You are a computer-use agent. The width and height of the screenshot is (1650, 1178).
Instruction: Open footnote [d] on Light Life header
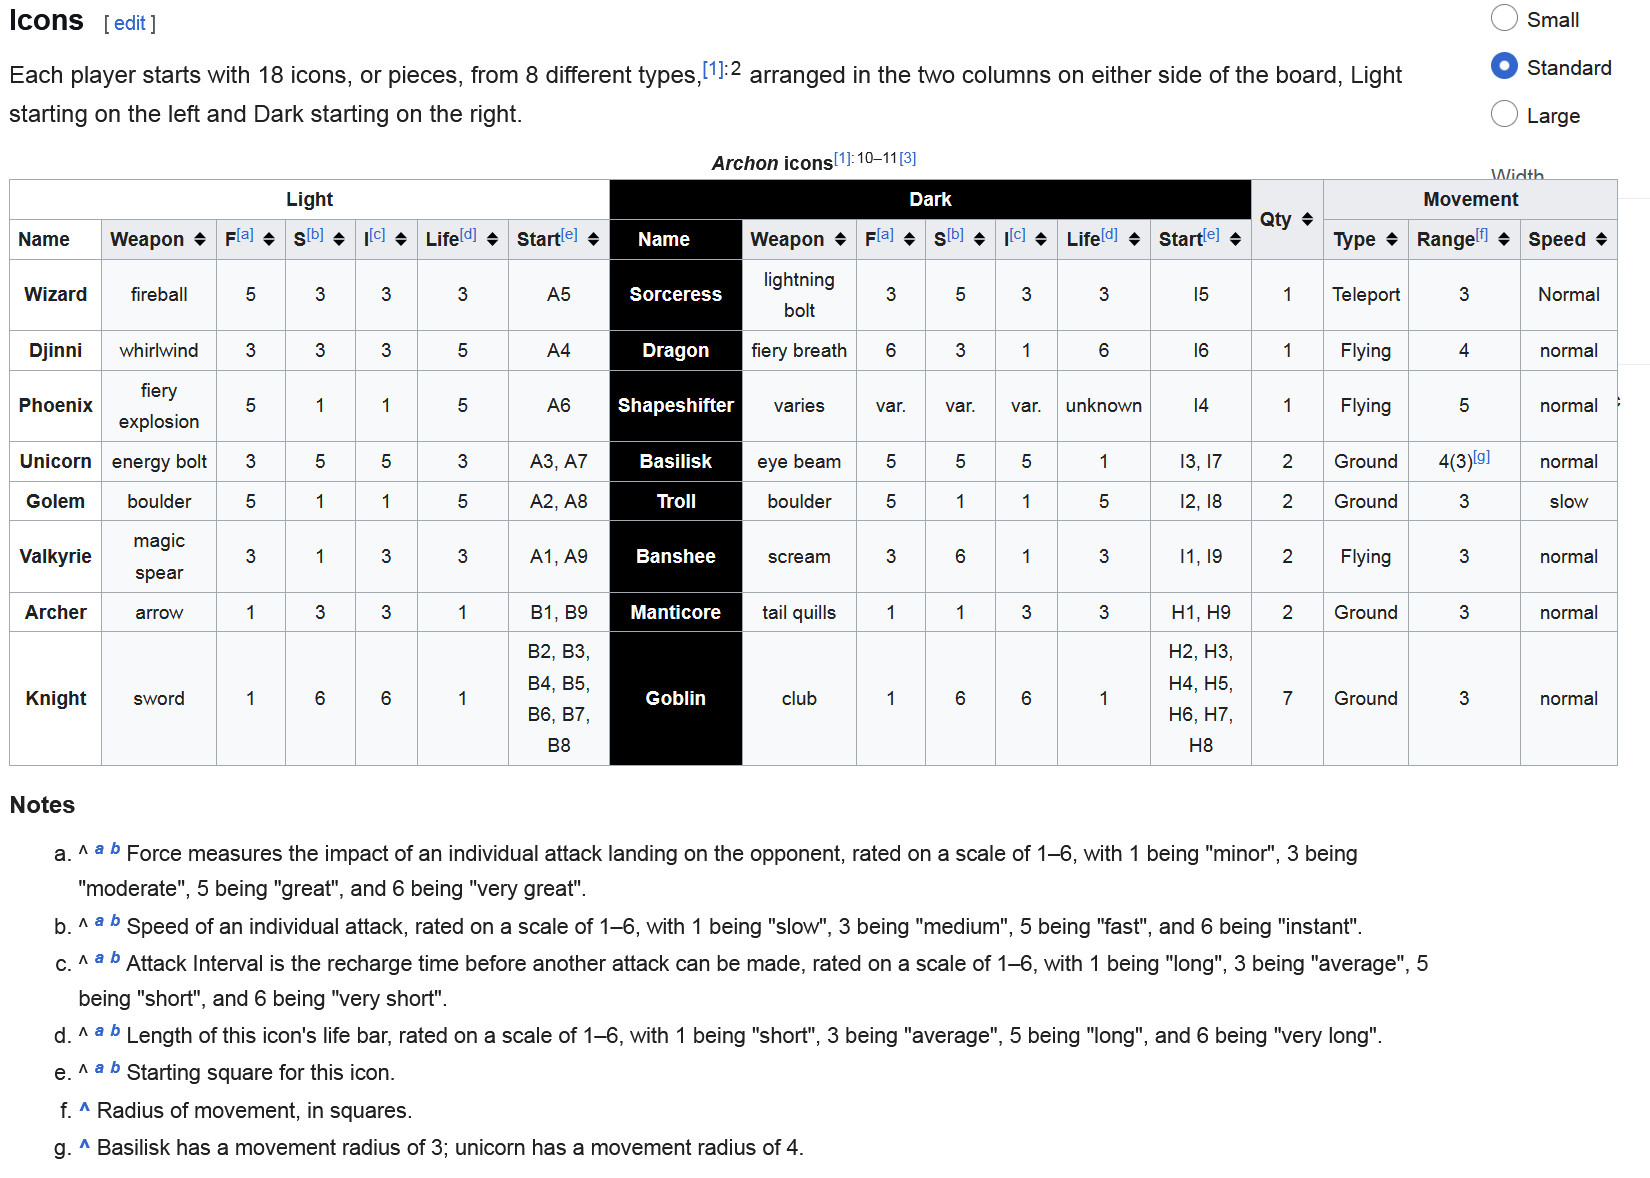[468, 234]
